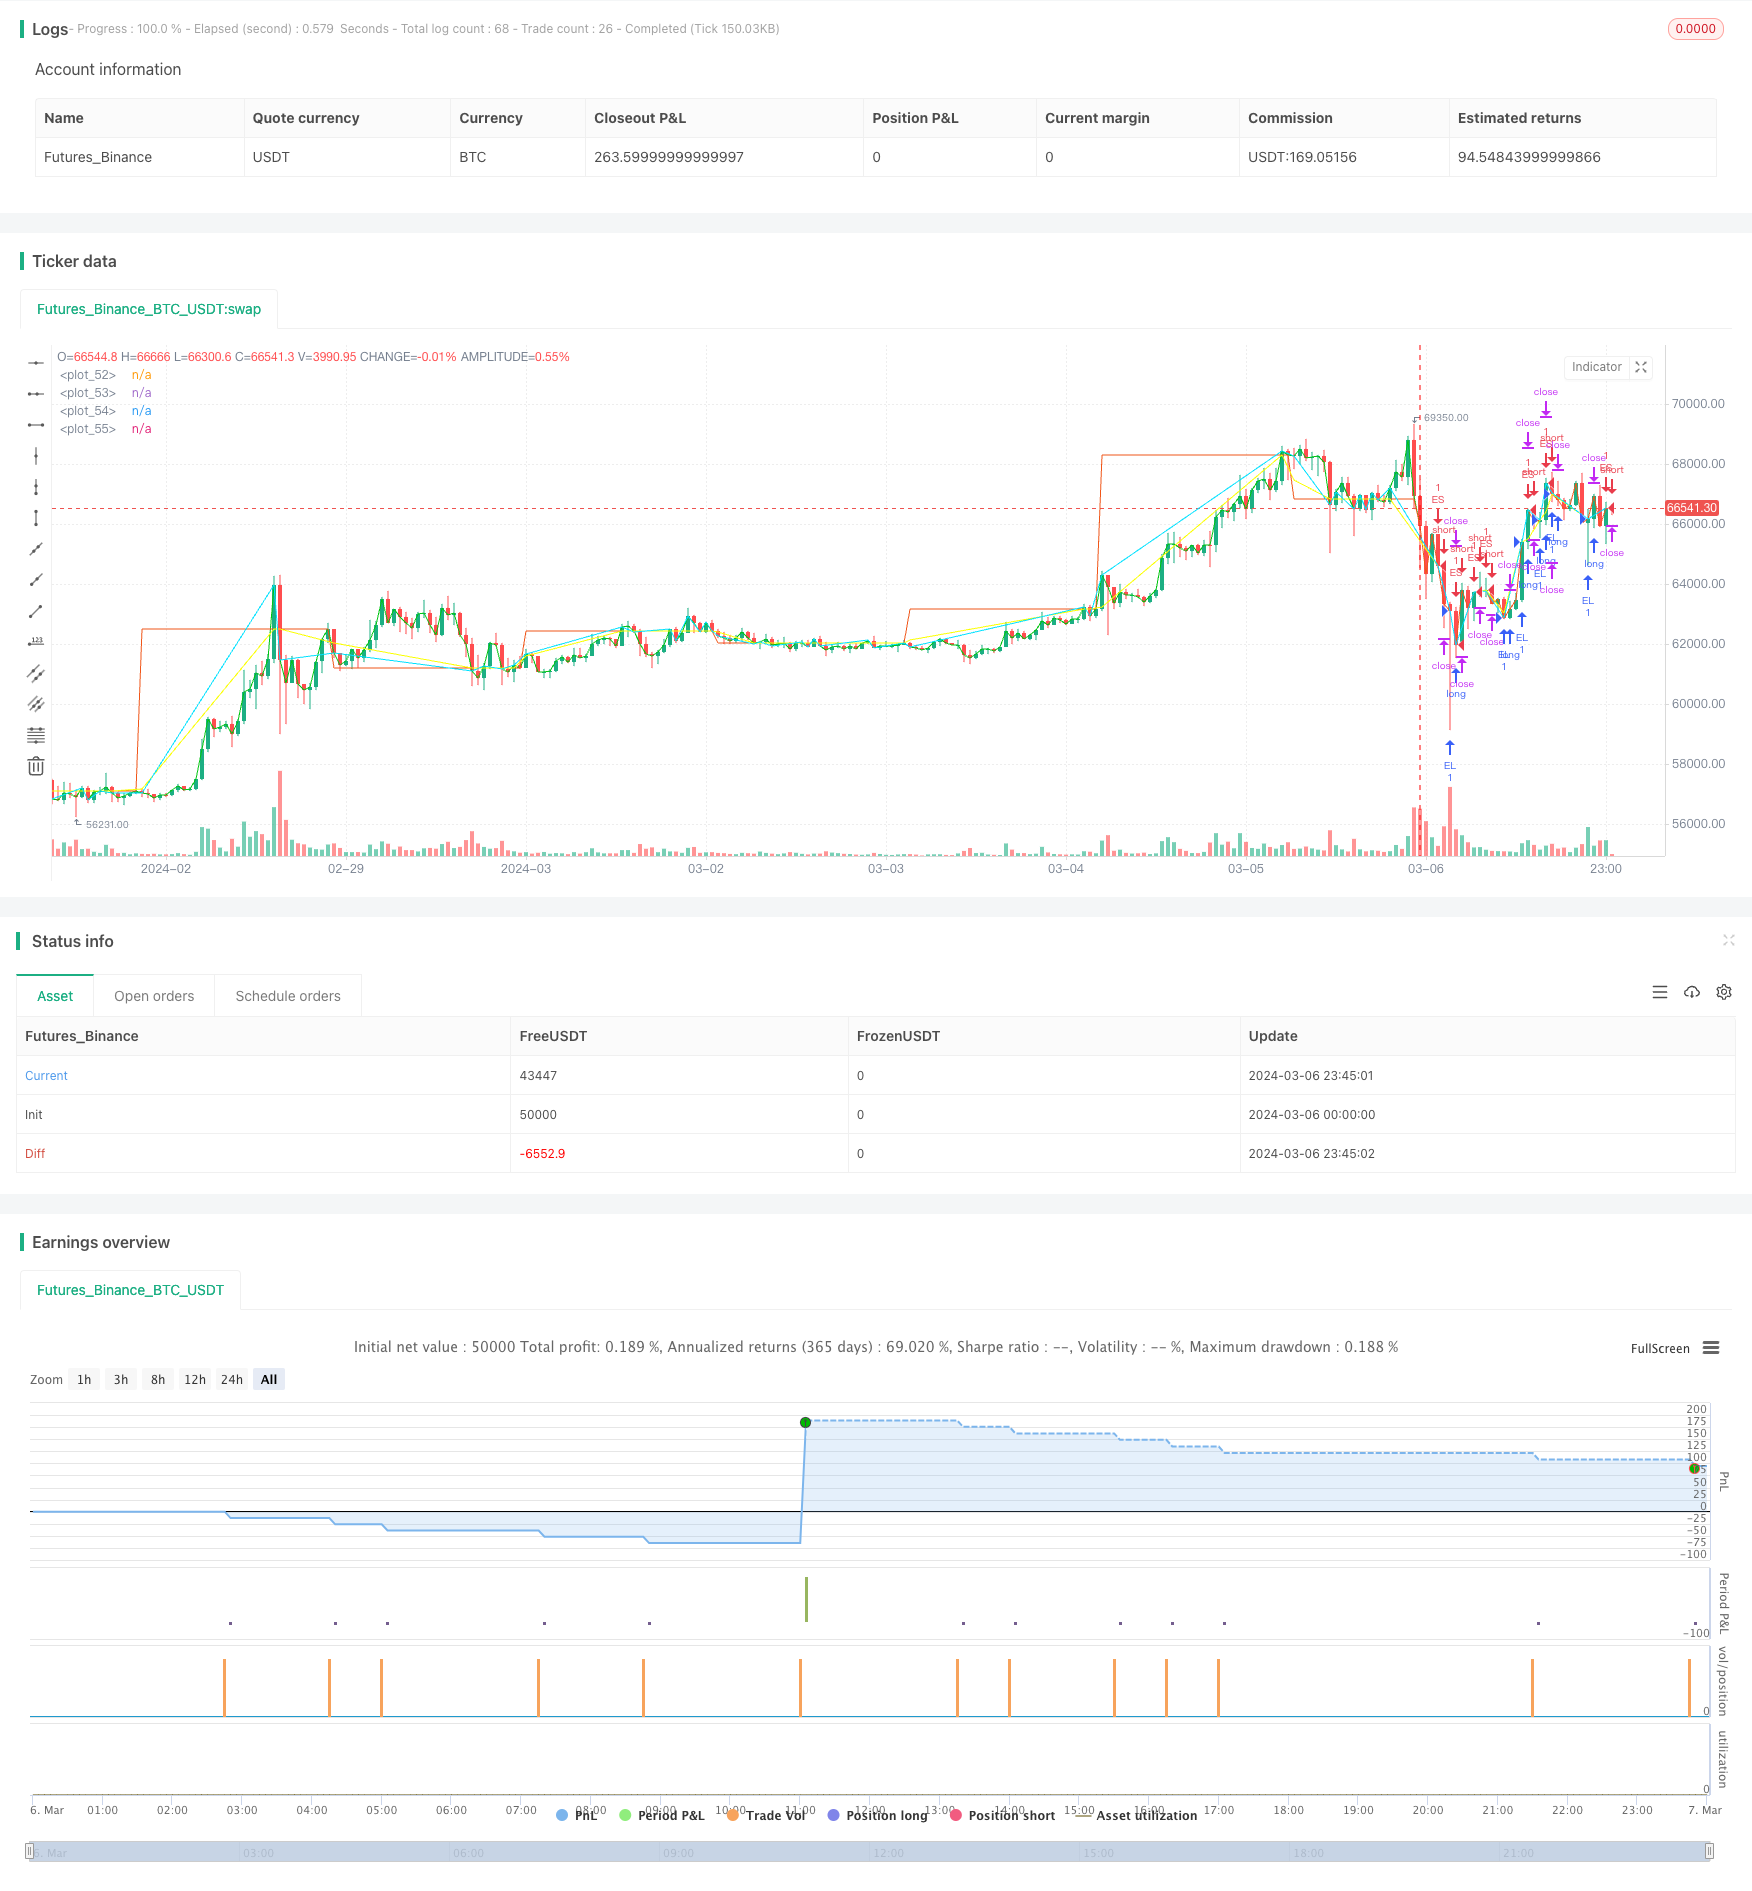Viewport: 1752px width, 1891px height.
Task: Select the Futures_Binance_BTC_USDT:swap ticker tab
Action: tap(149, 309)
